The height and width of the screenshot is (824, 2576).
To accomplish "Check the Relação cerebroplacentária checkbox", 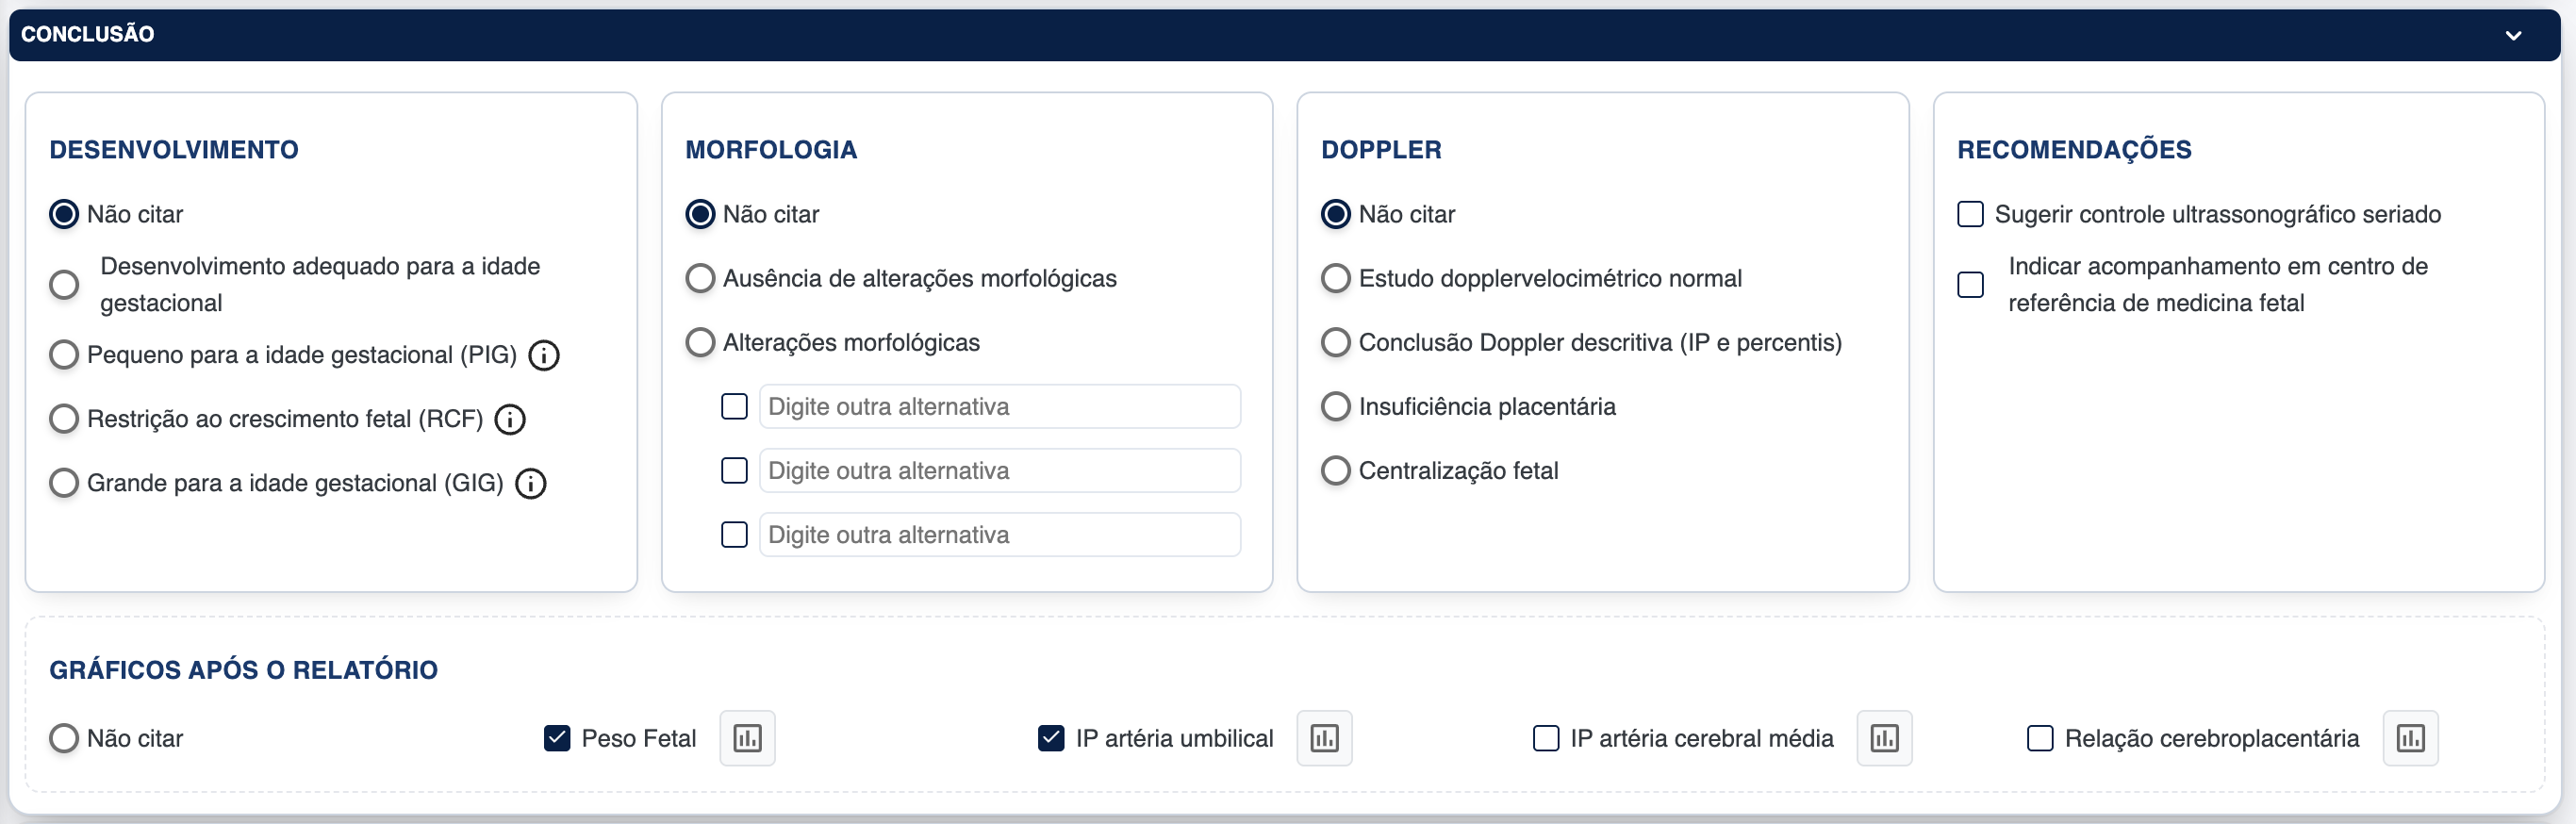I will point(2040,738).
